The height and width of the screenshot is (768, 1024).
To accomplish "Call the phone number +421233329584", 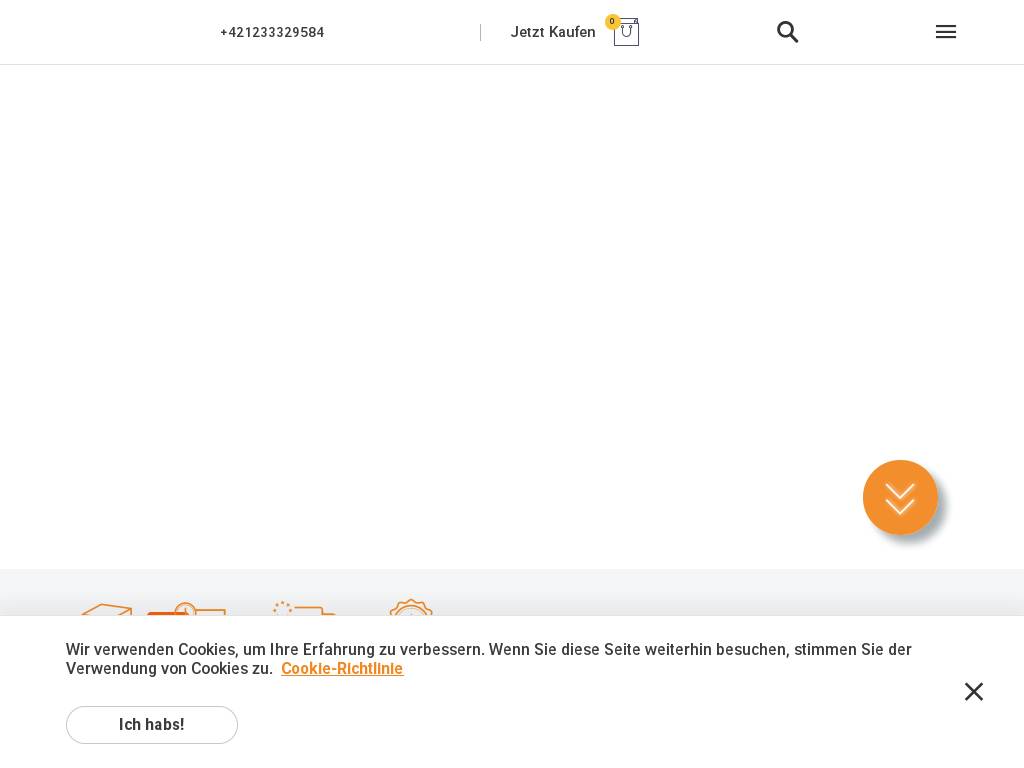I will click(272, 33).
